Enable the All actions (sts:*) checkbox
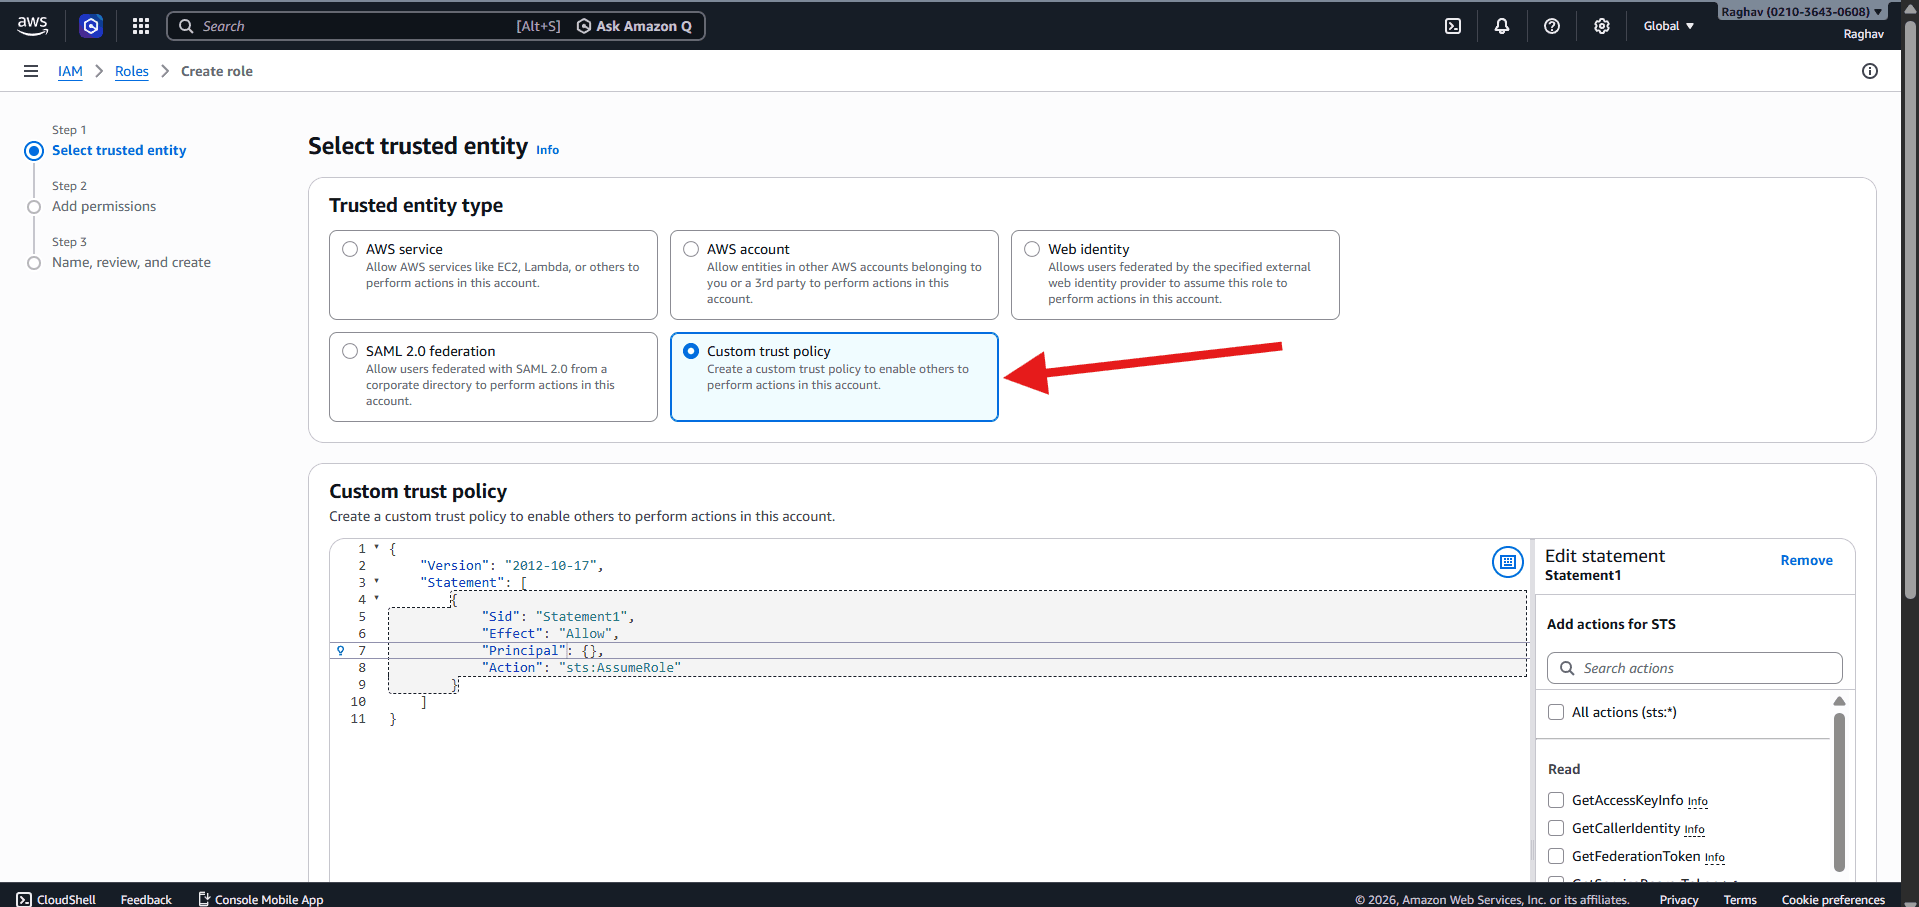Image resolution: width=1919 pixels, height=907 pixels. pos(1555,711)
